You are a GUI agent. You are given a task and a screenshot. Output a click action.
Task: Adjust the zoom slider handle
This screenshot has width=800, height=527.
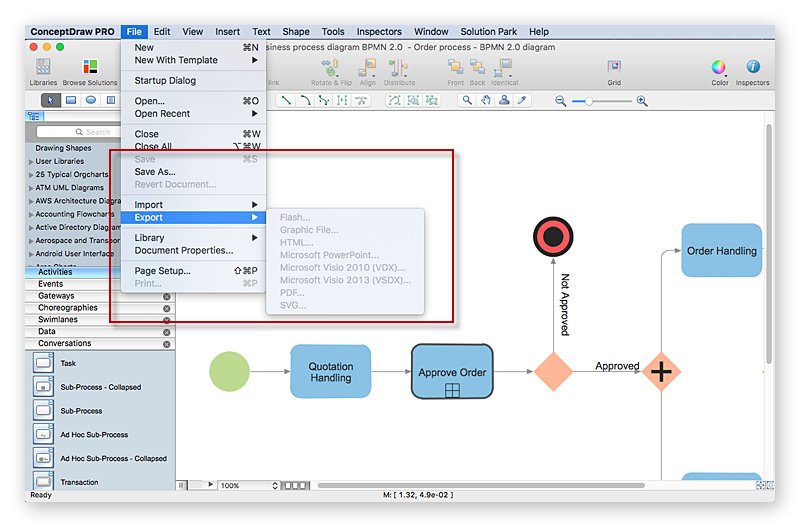coord(588,101)
